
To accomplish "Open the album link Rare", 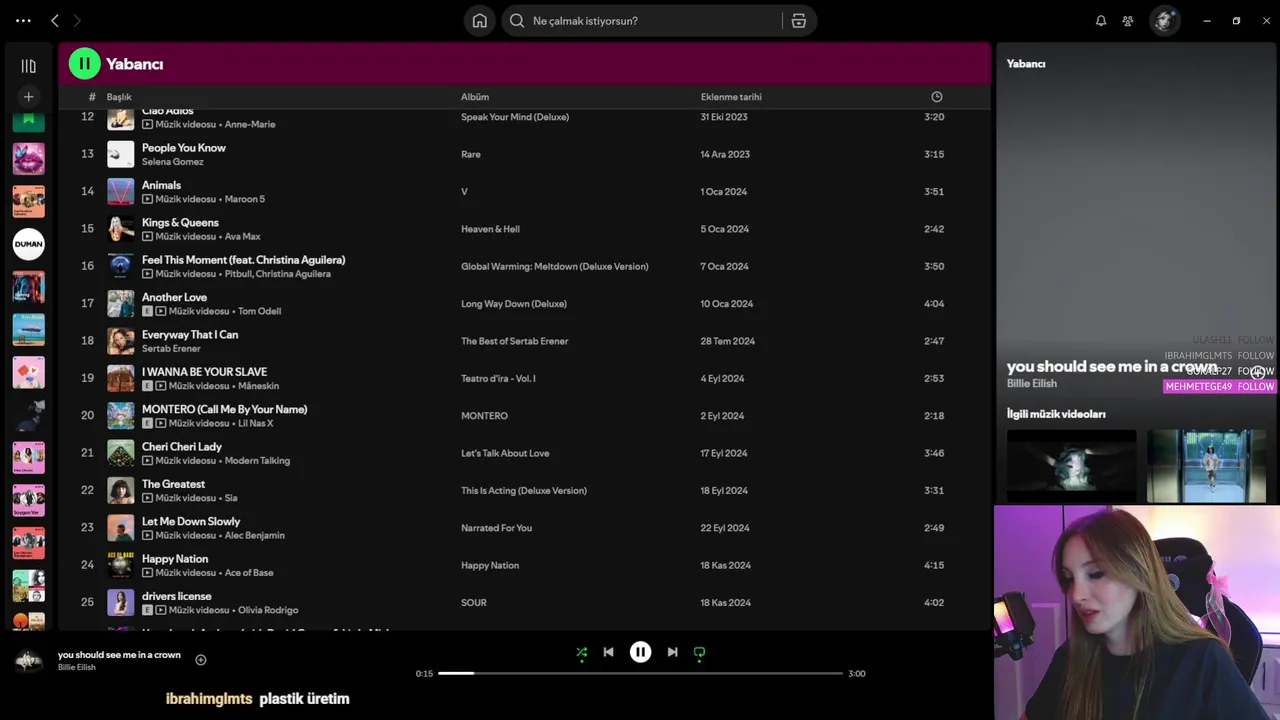I will (x=471, y=154).
